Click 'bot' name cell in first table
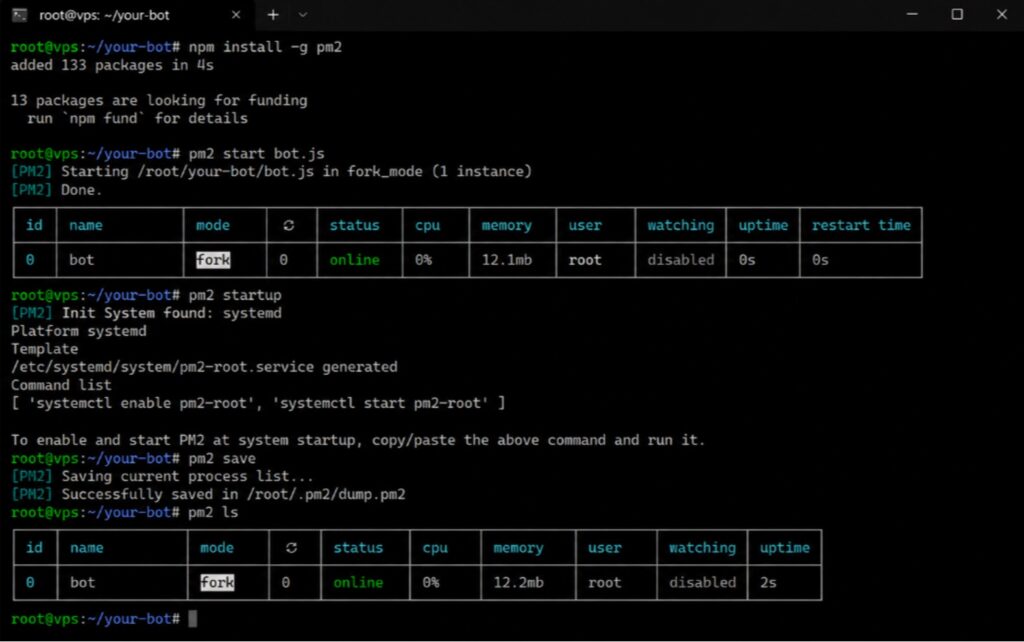The height and width of the screenshot is (642, 1024). 82,260
